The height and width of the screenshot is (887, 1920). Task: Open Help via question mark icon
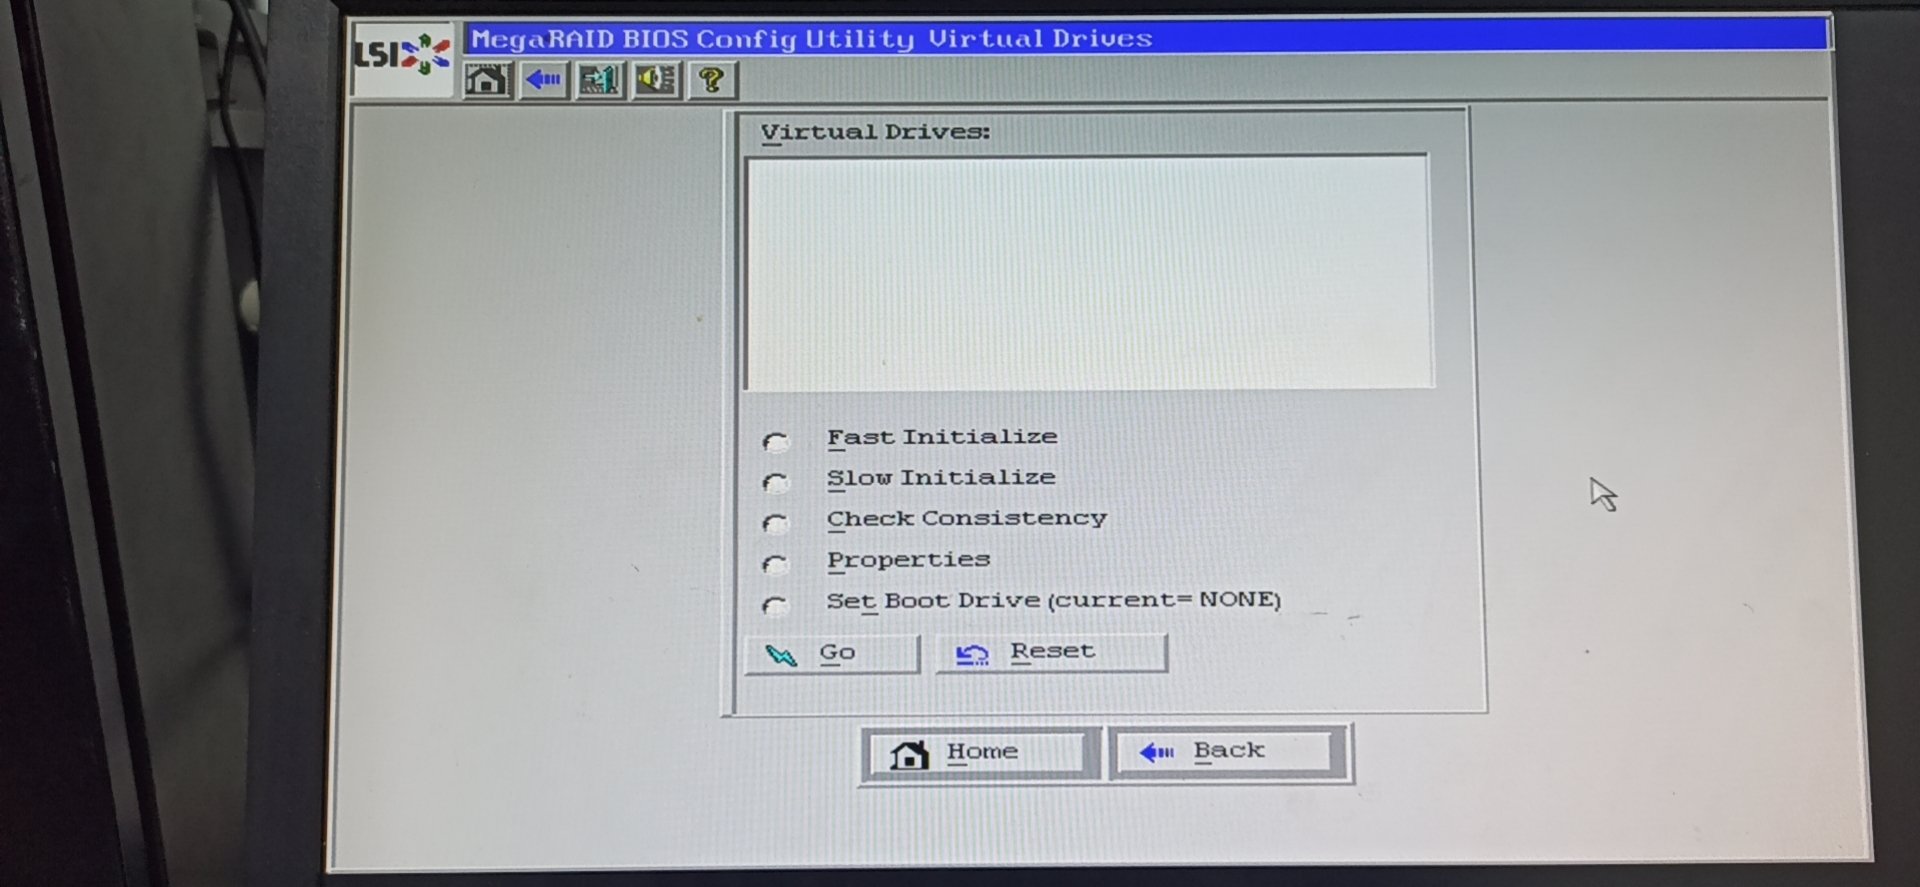[x=712, y=80]
